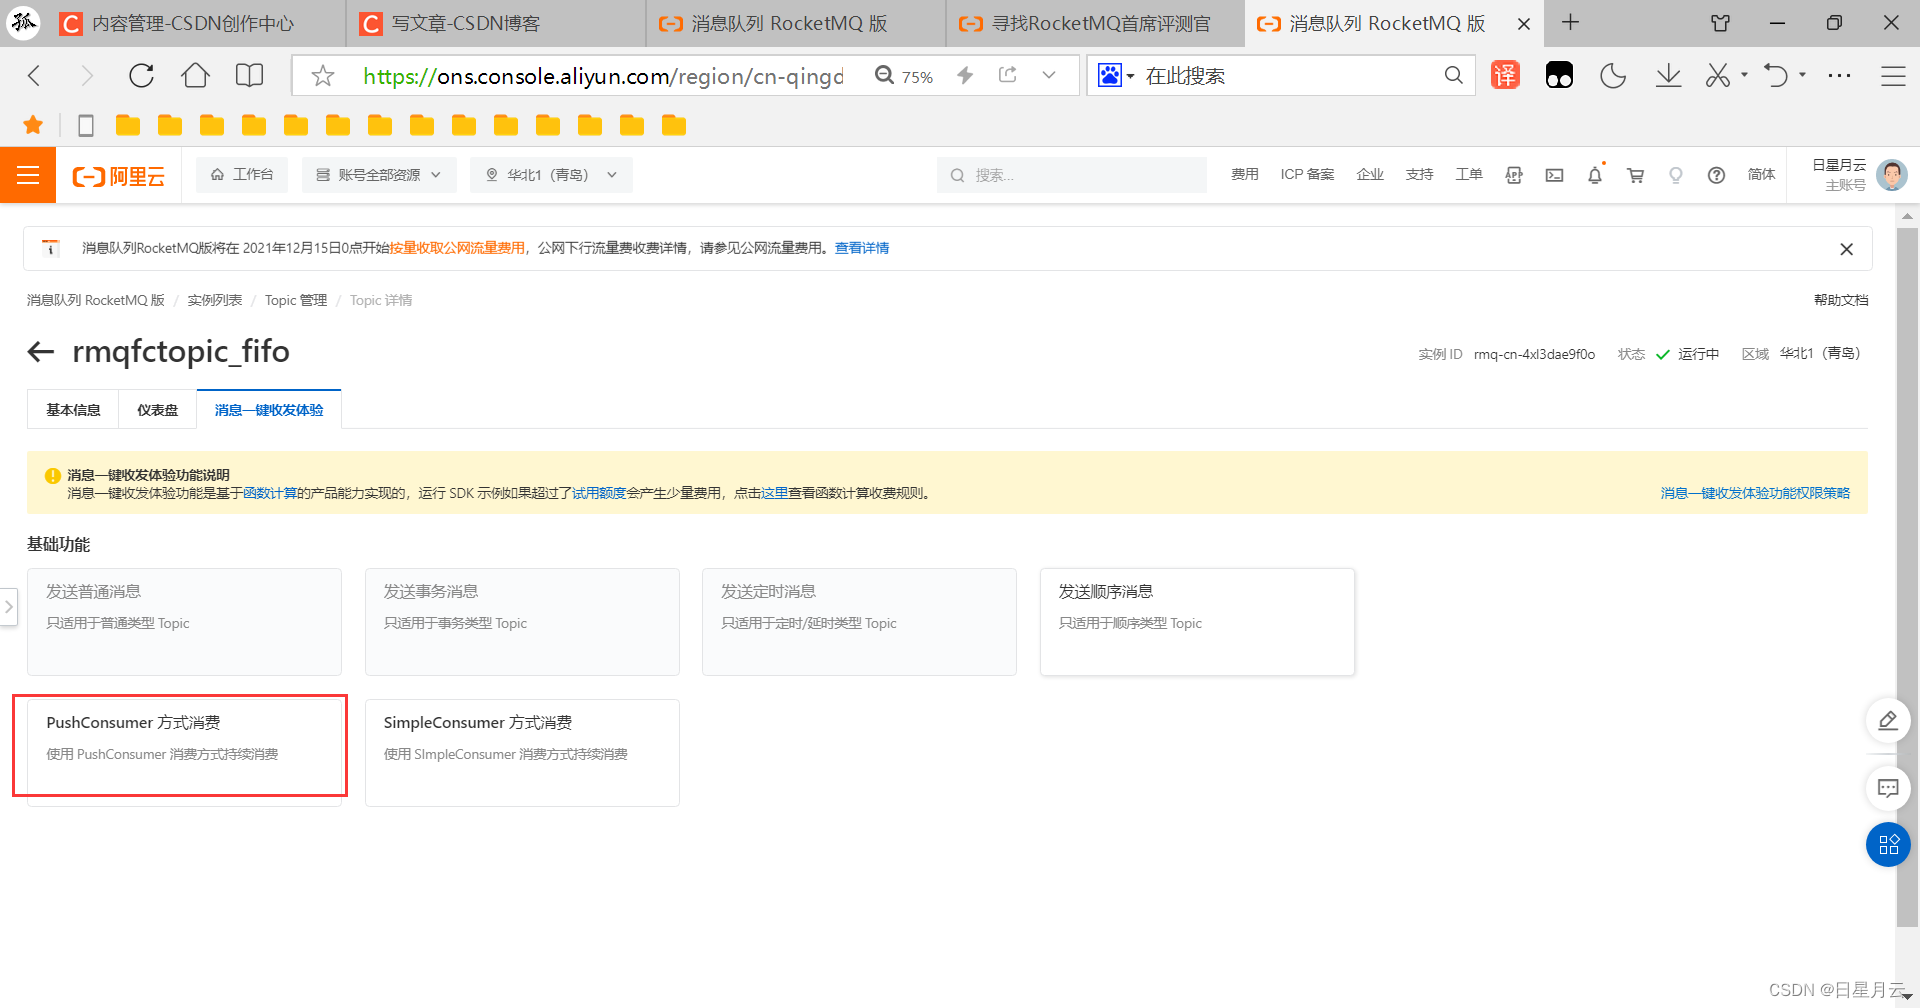Open the browser more options ellipsis

(x=1839, y=76)
